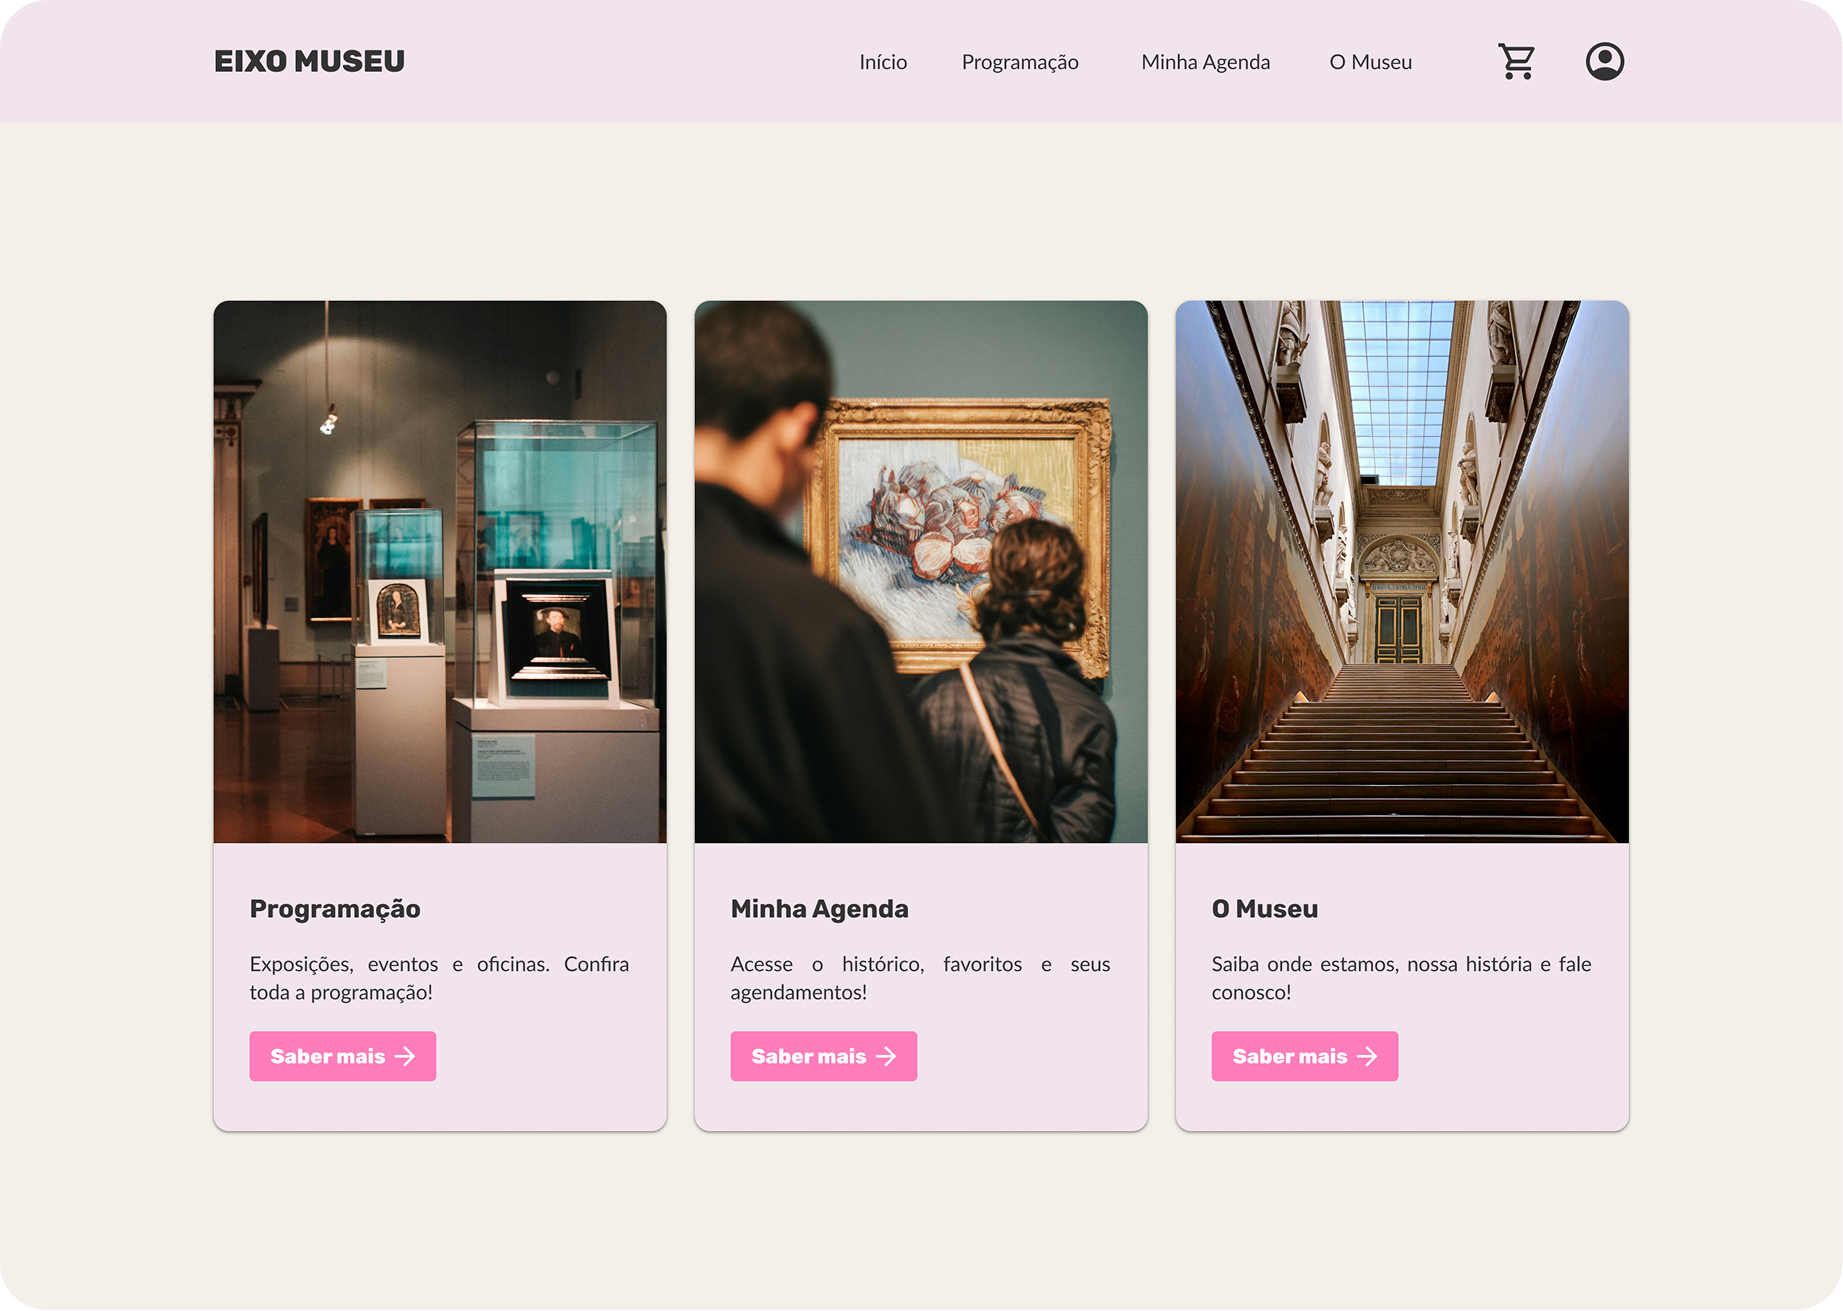
Task: Click arrow icon on Minha Agenda card button
Action: pos(886,1056)
